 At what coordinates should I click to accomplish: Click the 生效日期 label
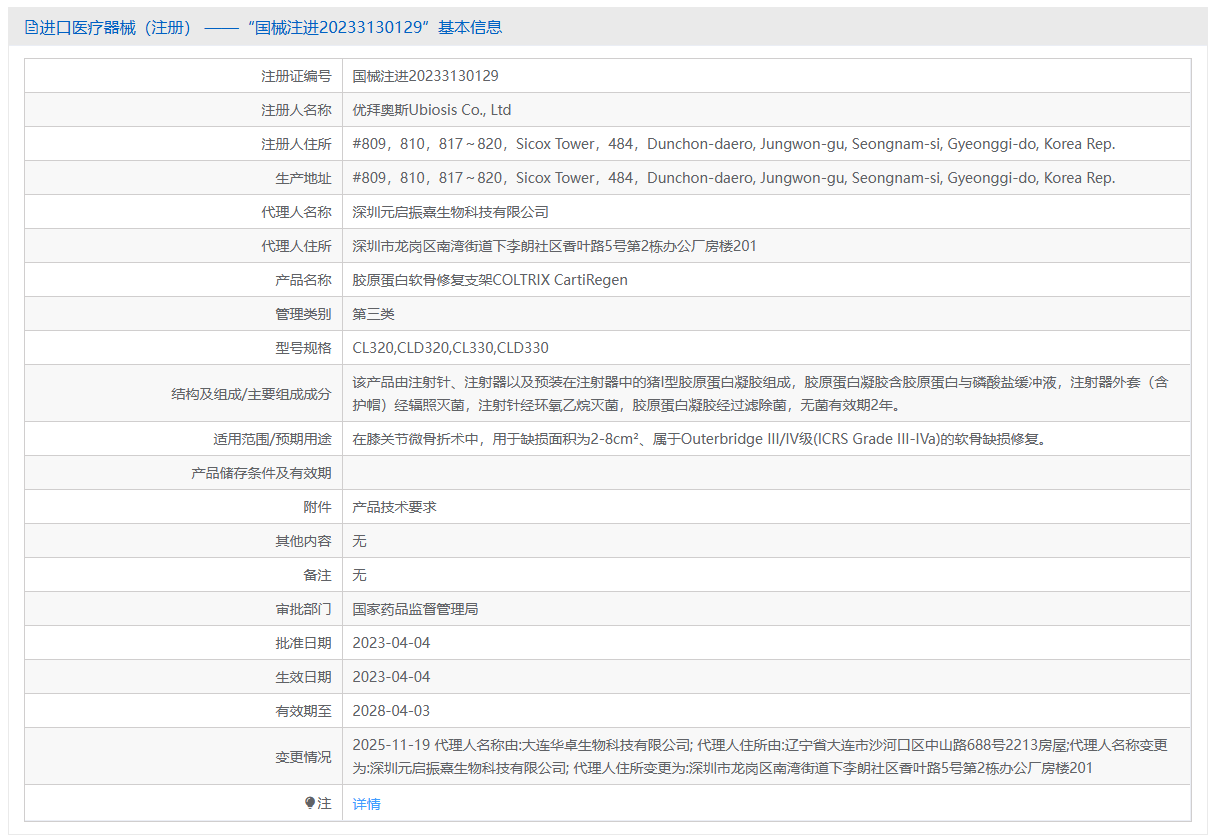pyautogui.click(x=303, y=677)
